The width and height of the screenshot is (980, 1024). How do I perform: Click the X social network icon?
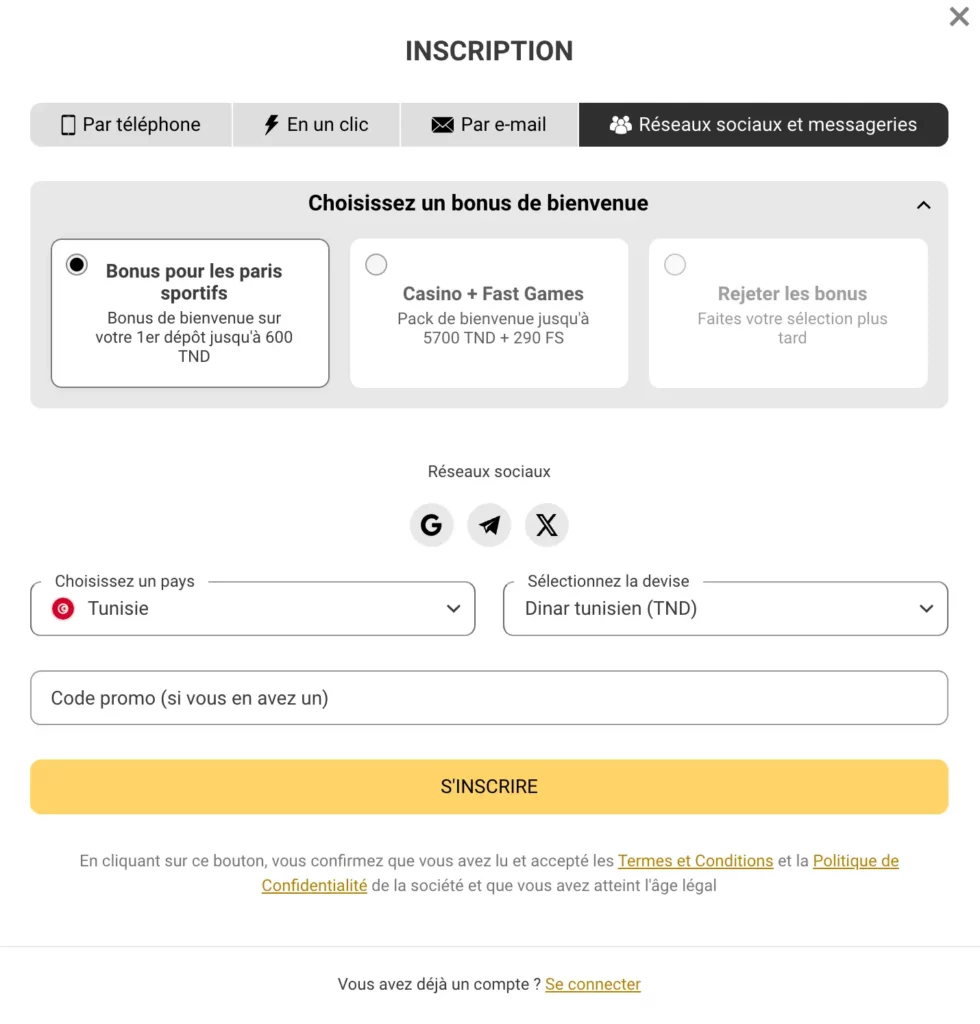(x=546, y=524)
